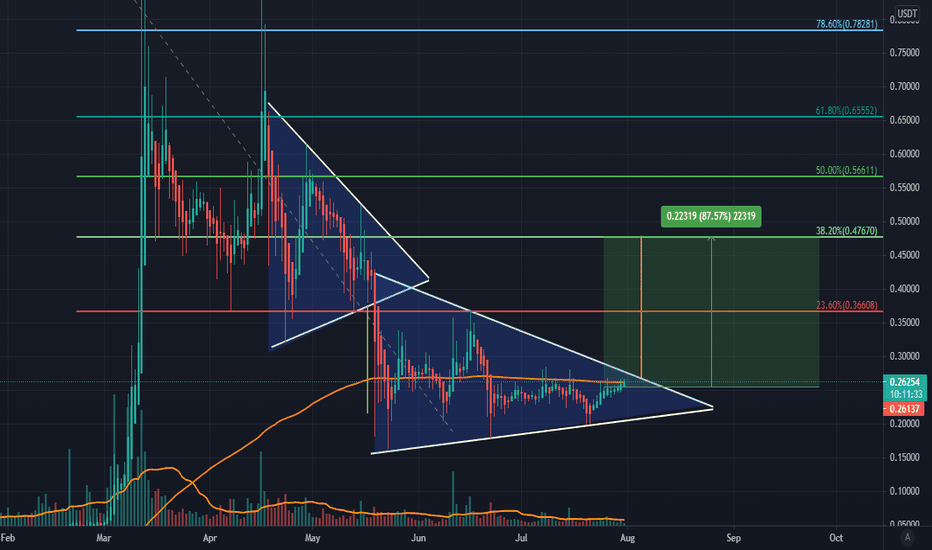This screenshot has width=932, height=550.
Task: Click the May label on time axis
Action: click(x=313, y=538)
